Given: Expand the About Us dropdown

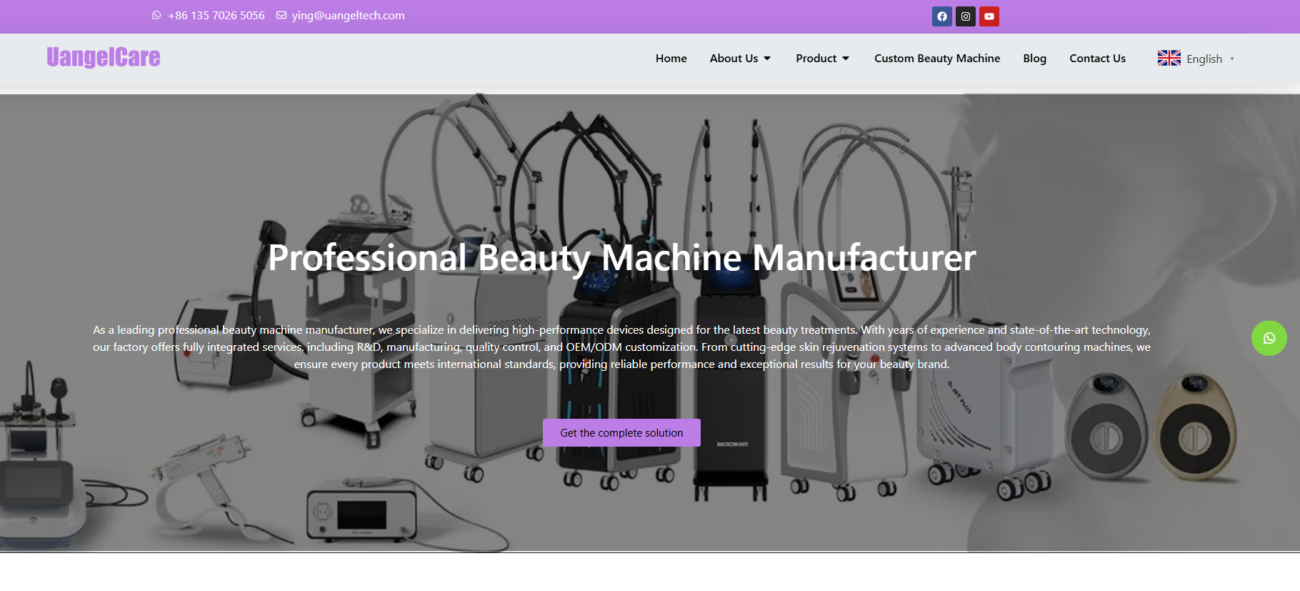Looking at the screenshot, I should coord(740,58).
